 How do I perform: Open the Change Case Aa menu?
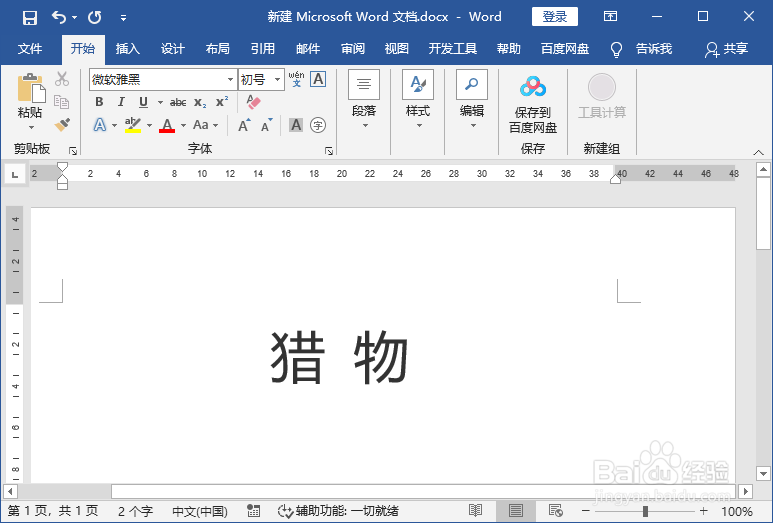(x=206, y=125)
